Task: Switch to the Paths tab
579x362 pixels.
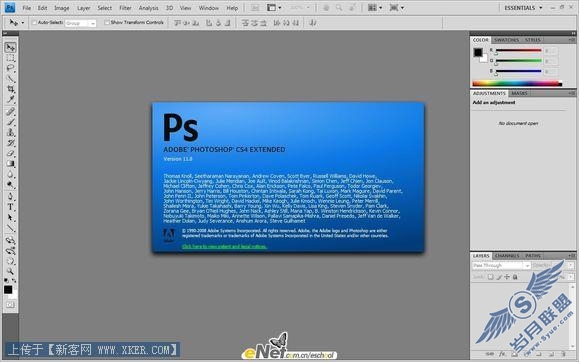Action: tap(533, 256)
